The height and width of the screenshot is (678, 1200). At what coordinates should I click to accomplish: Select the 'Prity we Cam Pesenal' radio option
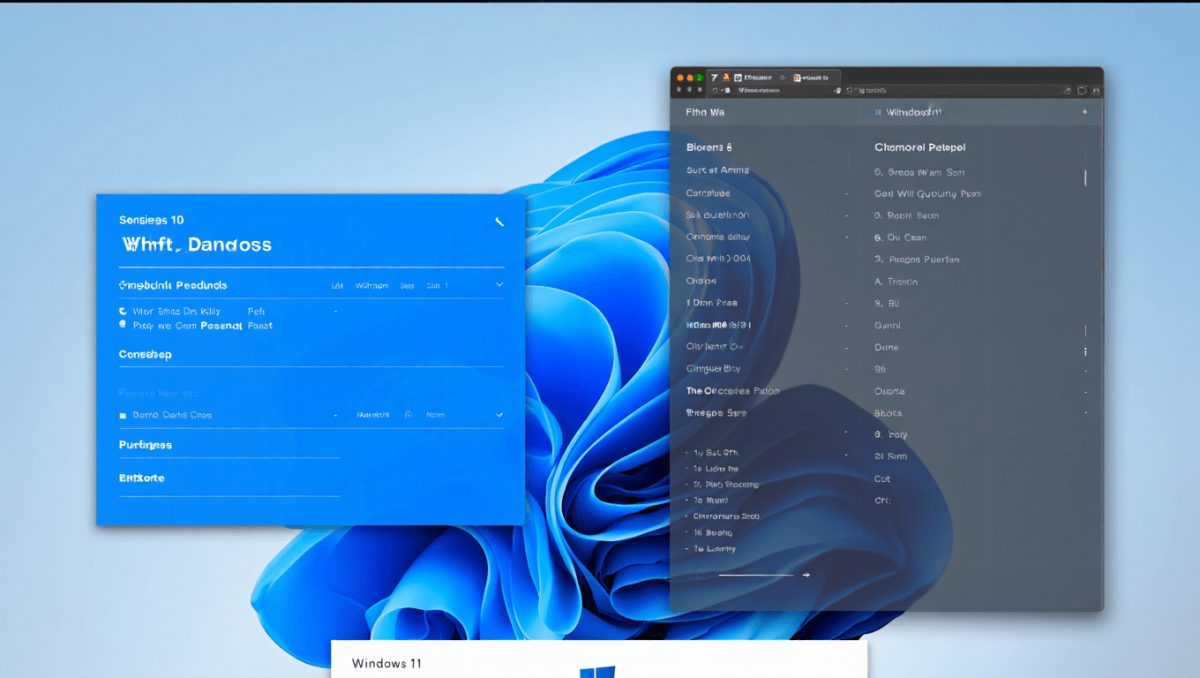point(123,325)
